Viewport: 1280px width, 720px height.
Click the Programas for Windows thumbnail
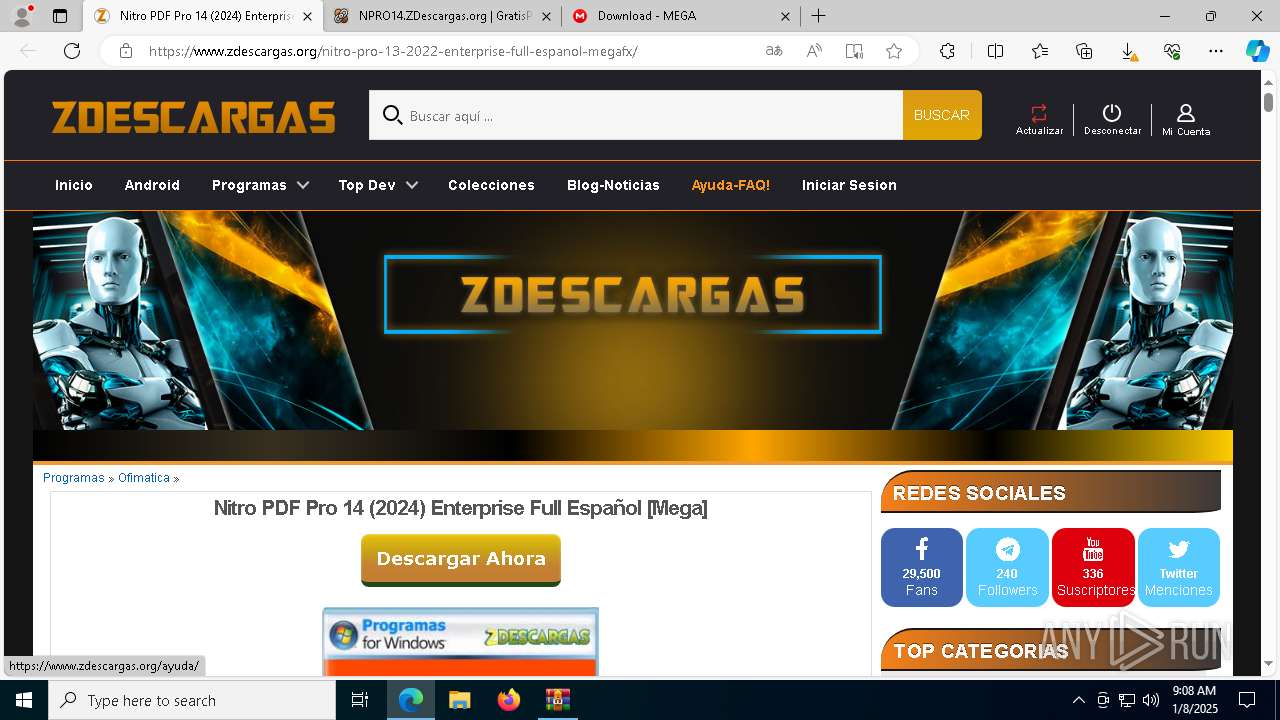click(x=461, y=641)
